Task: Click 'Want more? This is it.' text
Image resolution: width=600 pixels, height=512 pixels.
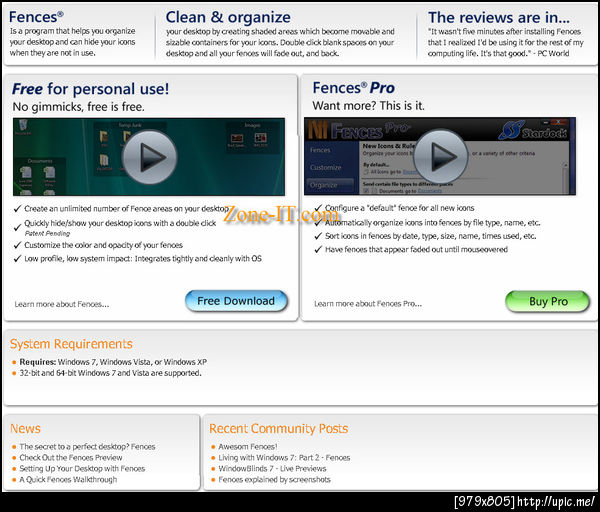Action: click(368, 106)
